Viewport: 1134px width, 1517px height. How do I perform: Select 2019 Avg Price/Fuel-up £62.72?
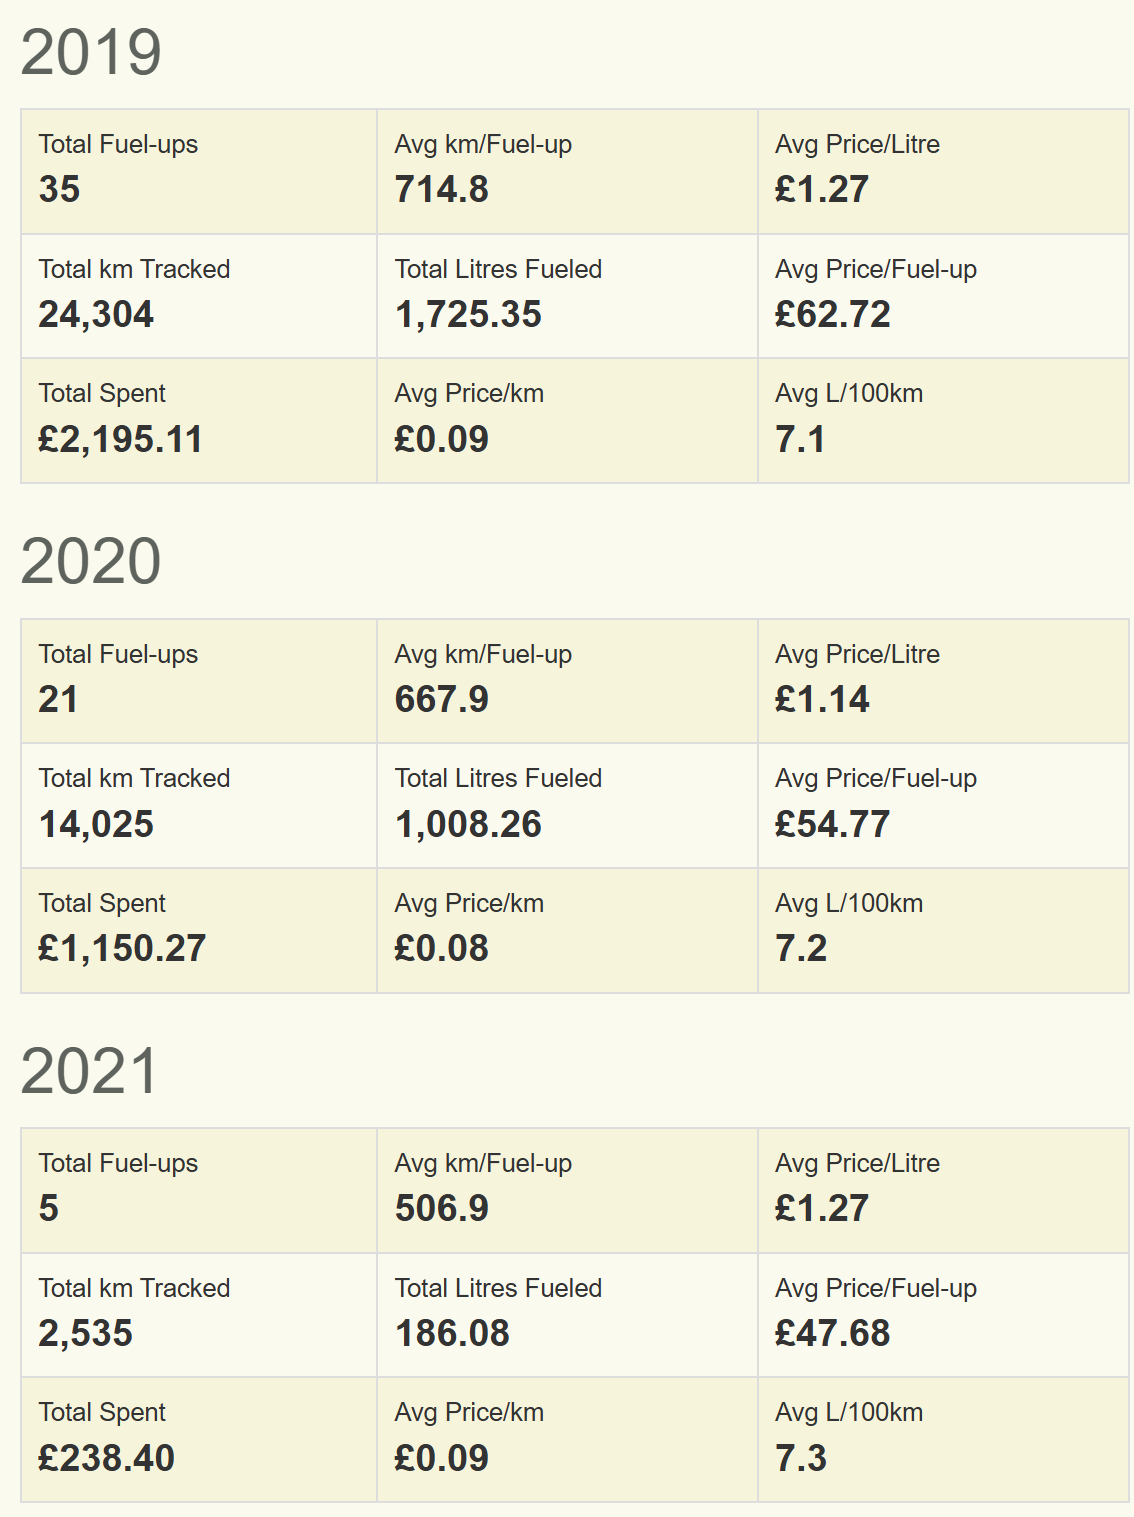(833, 314)
